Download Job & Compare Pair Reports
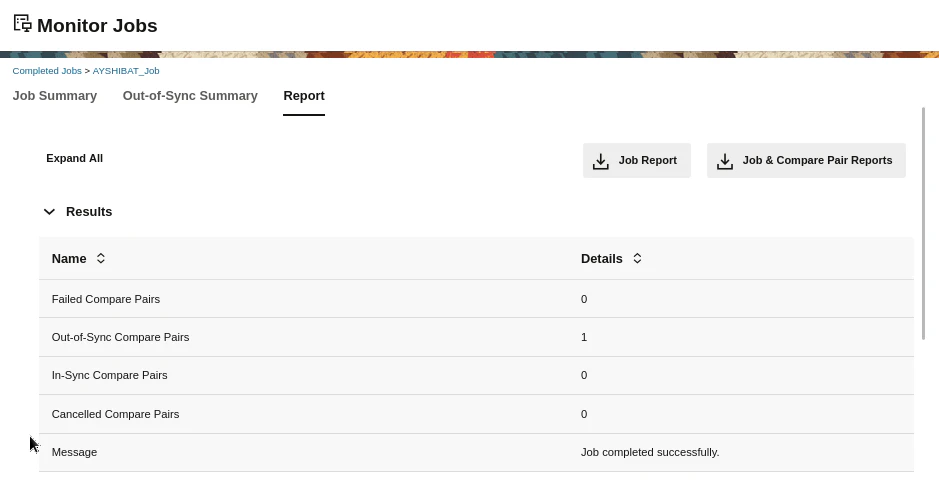The image size is (939, 484). pos(806,161)
